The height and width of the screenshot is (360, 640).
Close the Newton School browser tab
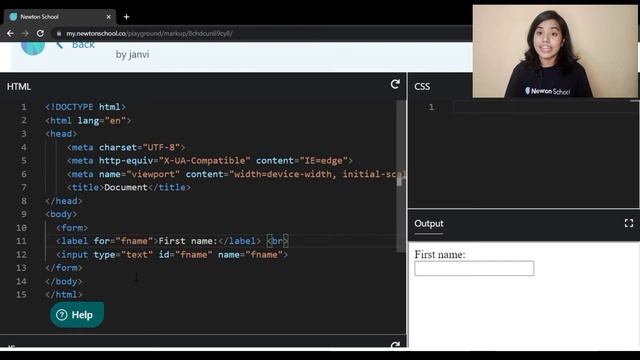click(109, 17)
